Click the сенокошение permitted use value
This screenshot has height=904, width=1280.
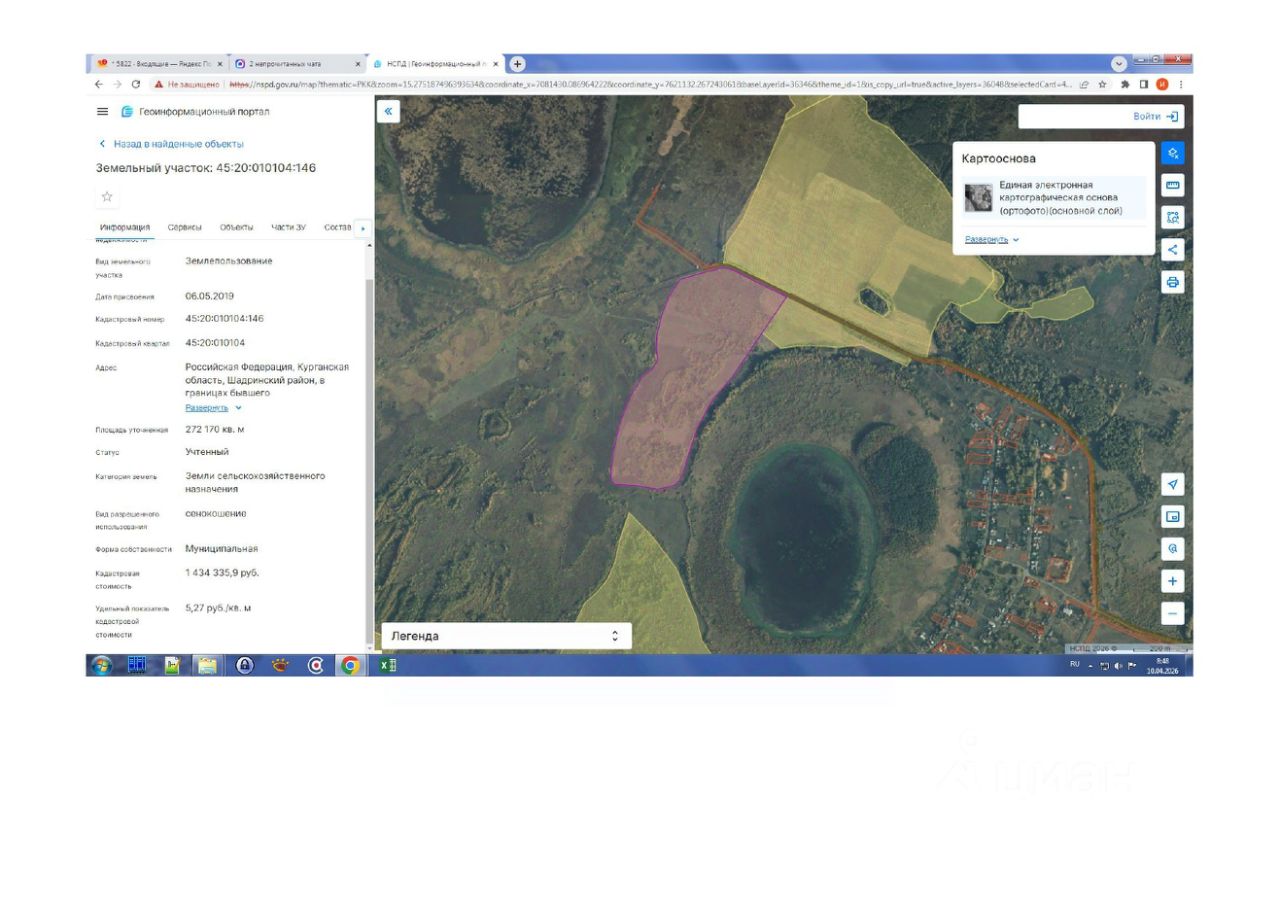pyautogui.click(x=216, y=514)
